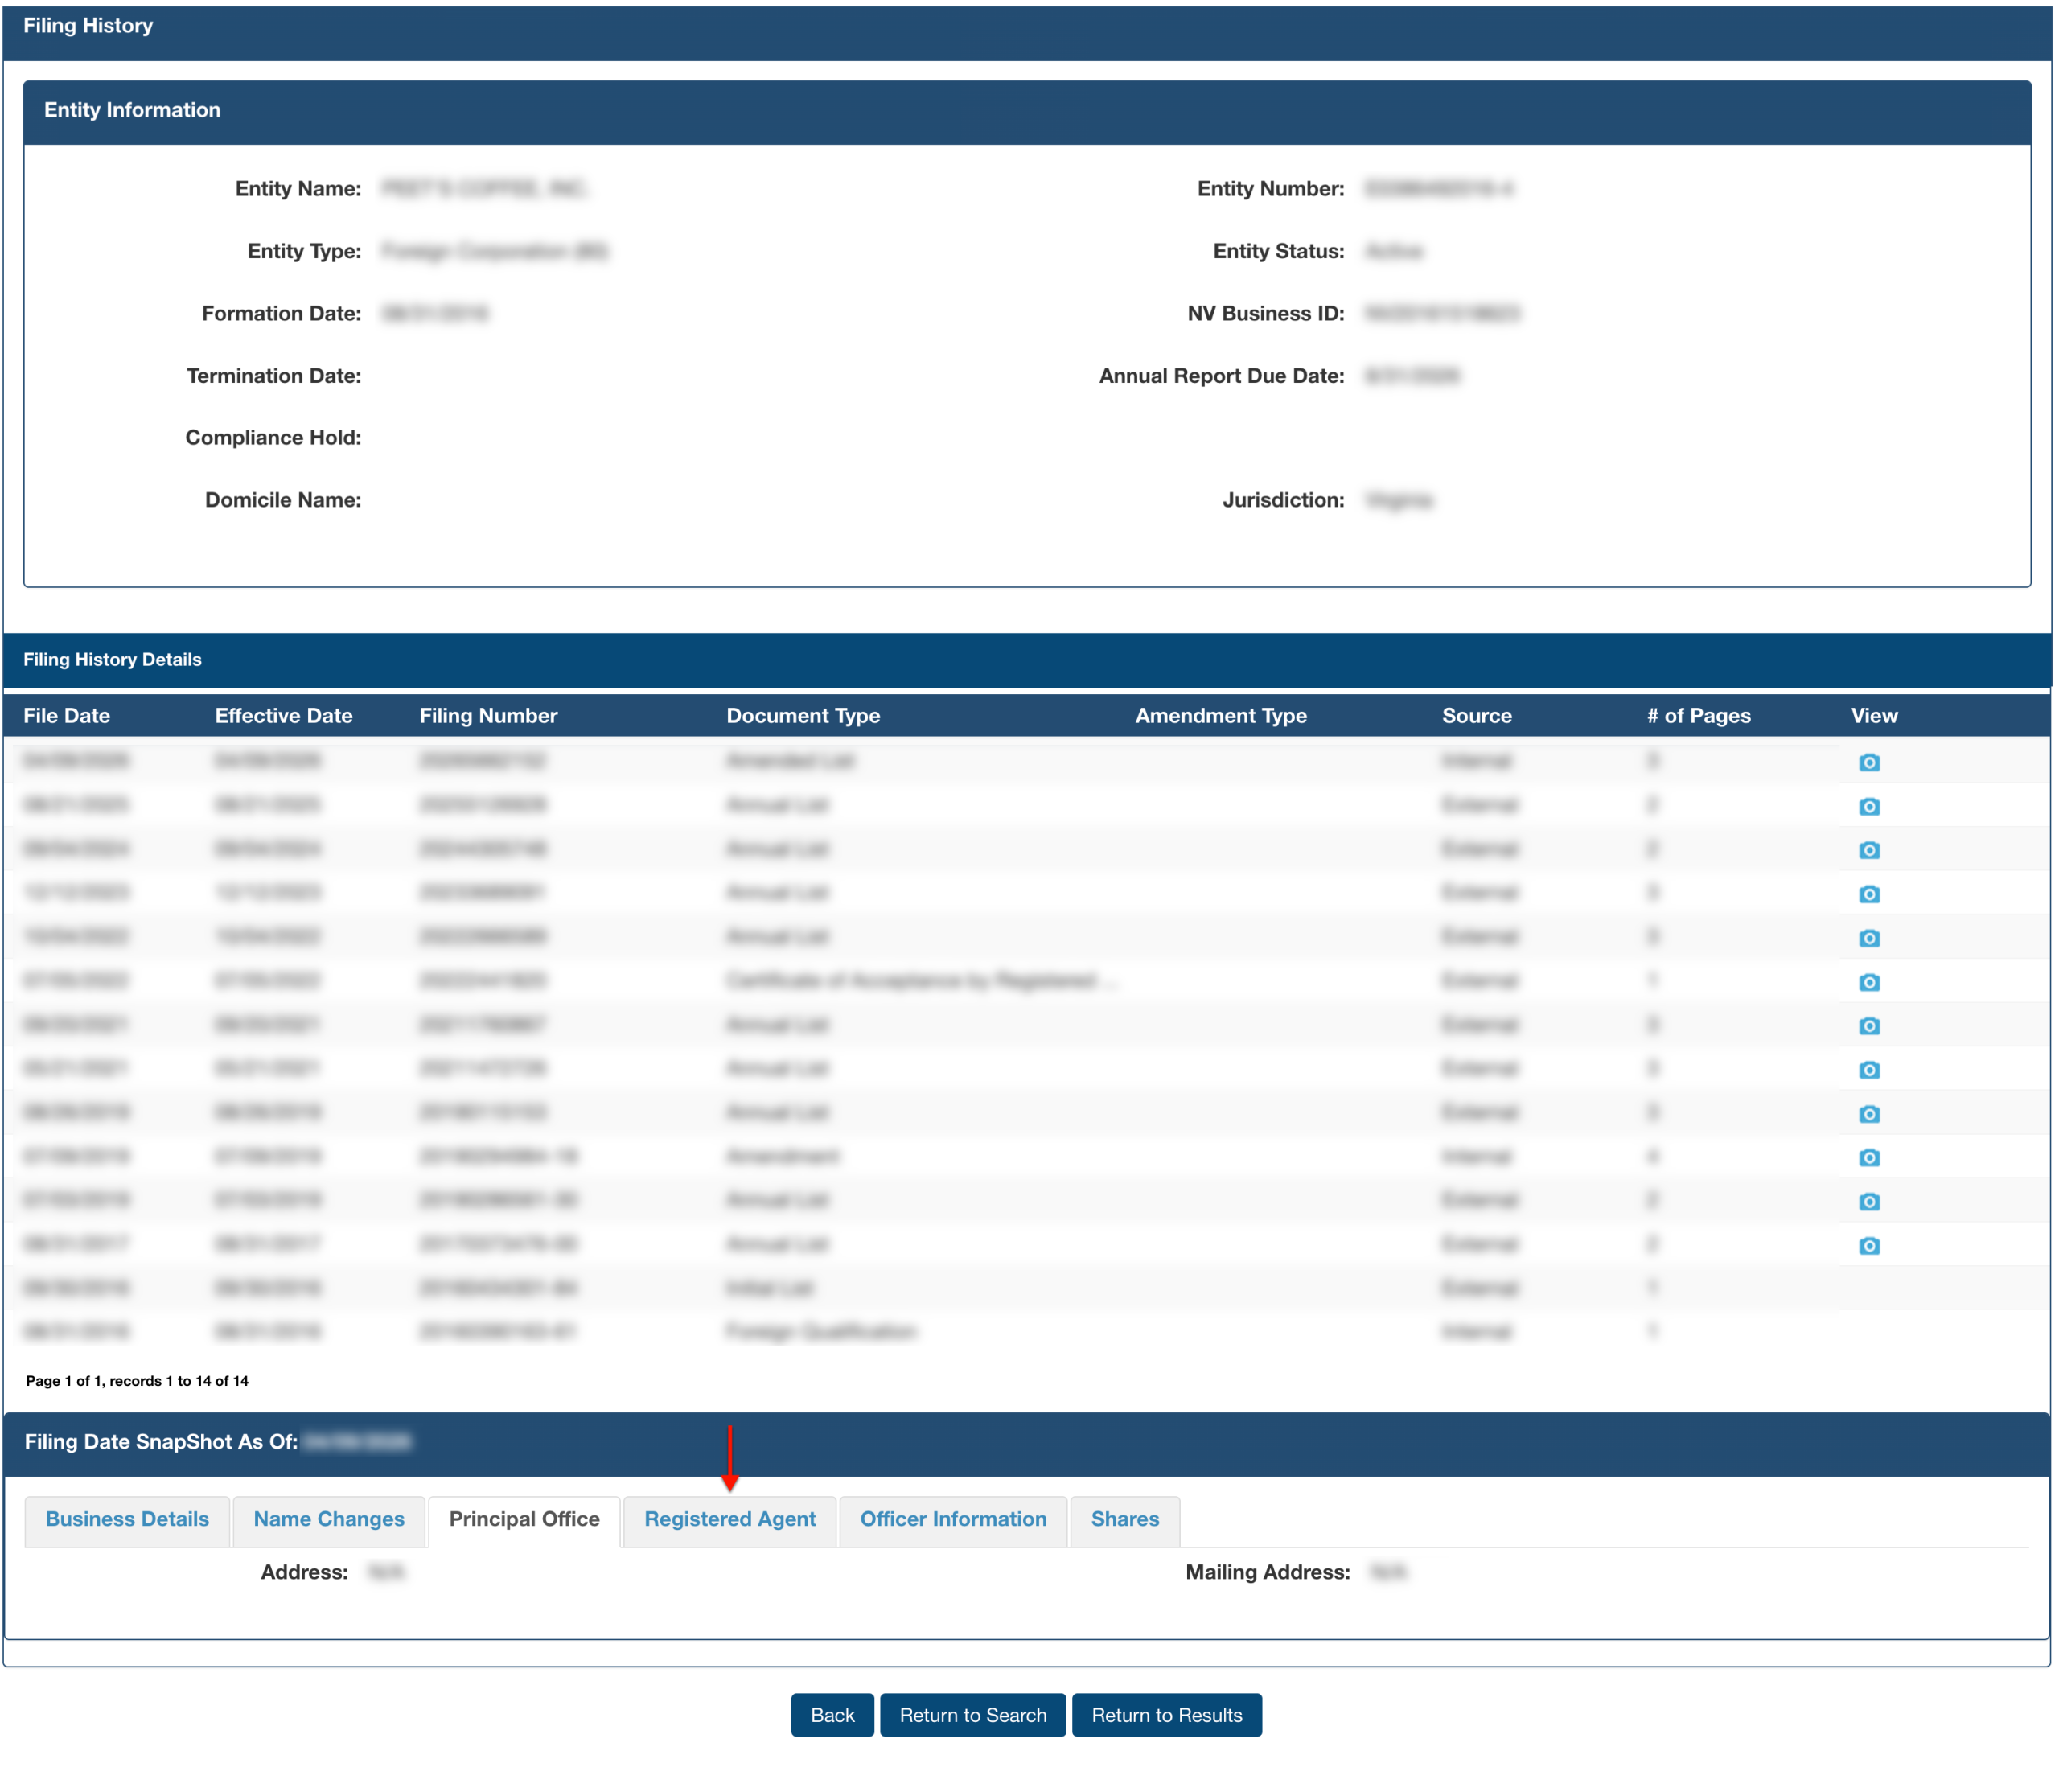Screen dimensions: 2059x1792
Task: Click the 'Mailing Address:' label
Action: click(x=1267, y=1572)
